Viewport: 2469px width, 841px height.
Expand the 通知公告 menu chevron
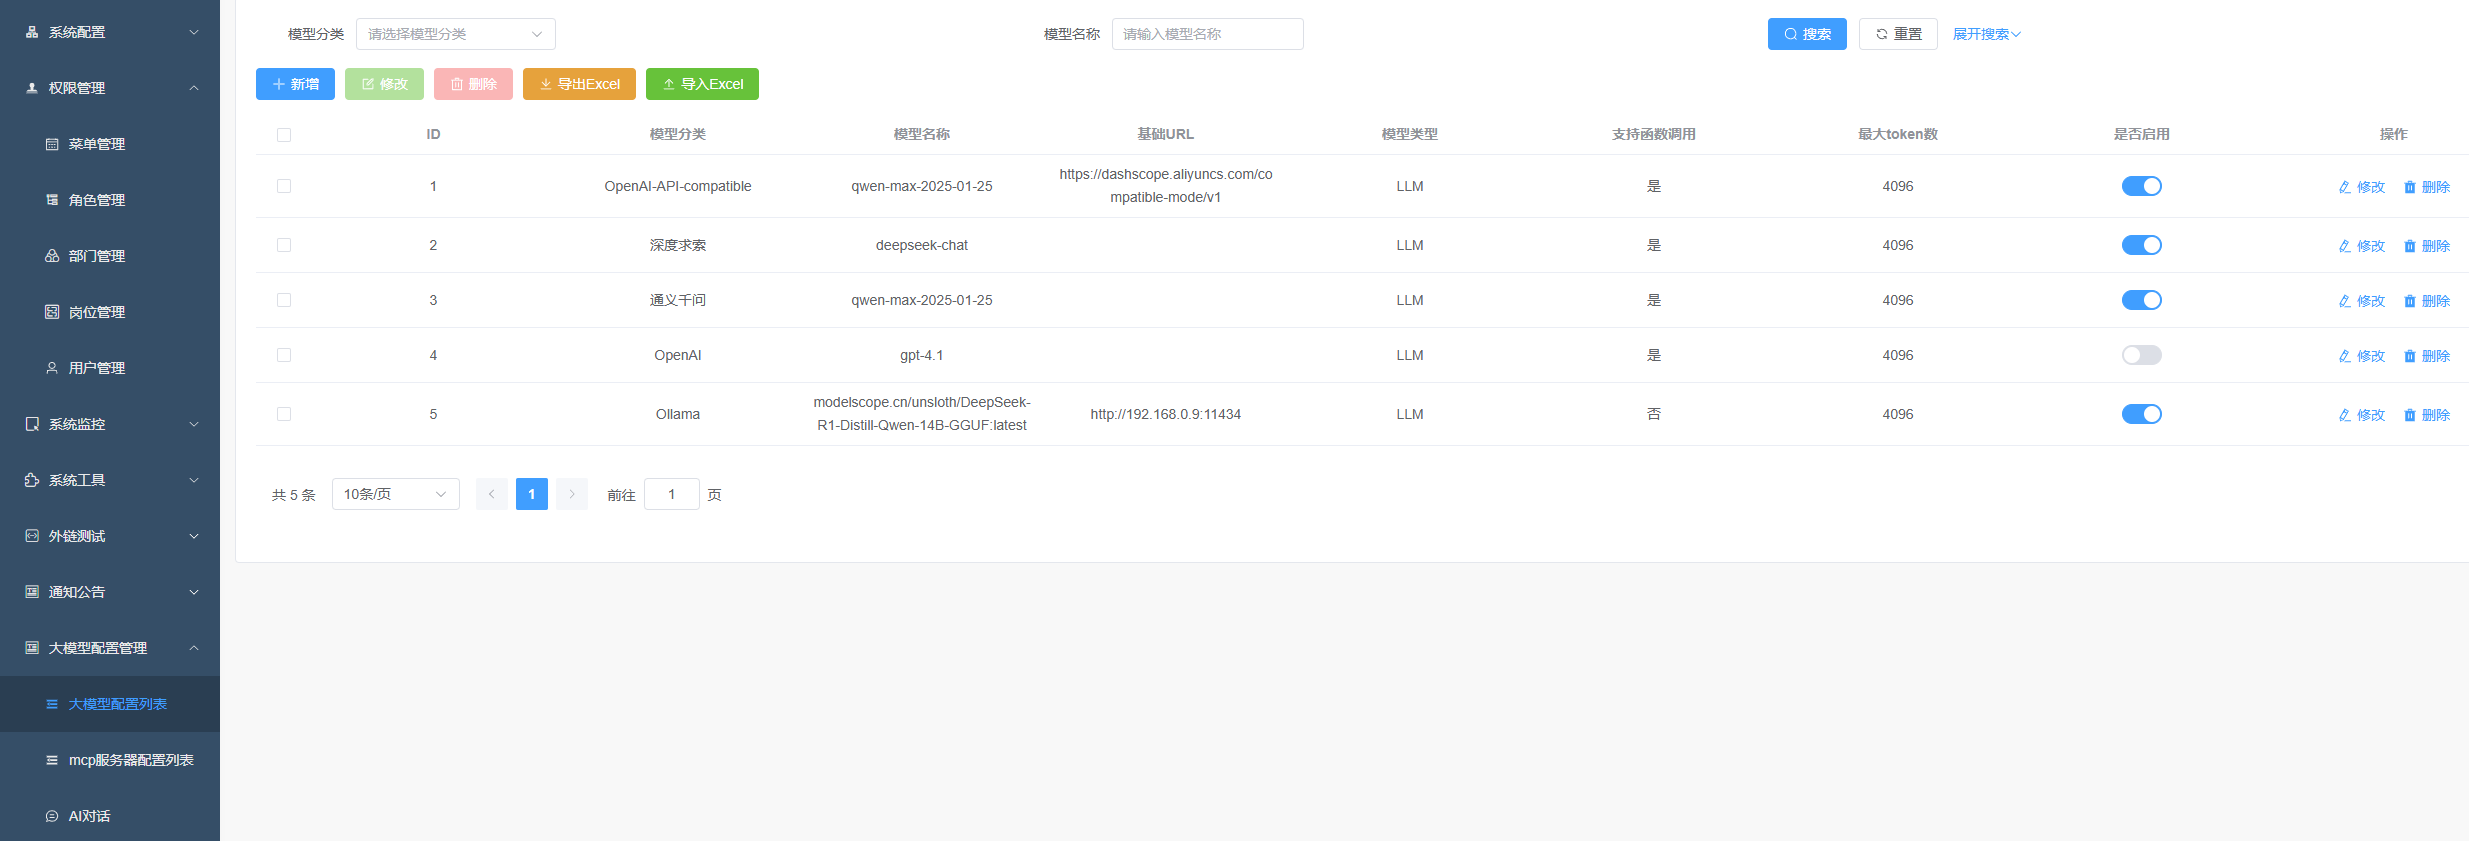coord(194,592)
